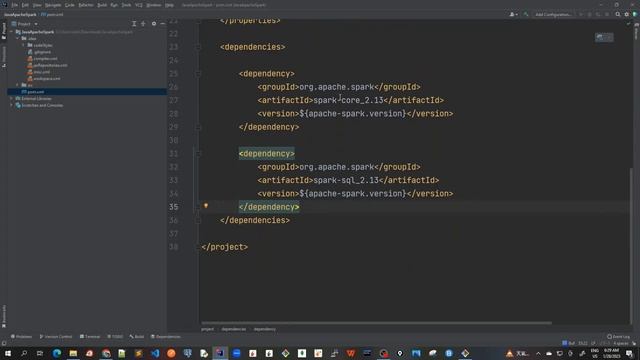
Task: Expand Scratches and Consoles node
Action: click(x=11, y=105)
